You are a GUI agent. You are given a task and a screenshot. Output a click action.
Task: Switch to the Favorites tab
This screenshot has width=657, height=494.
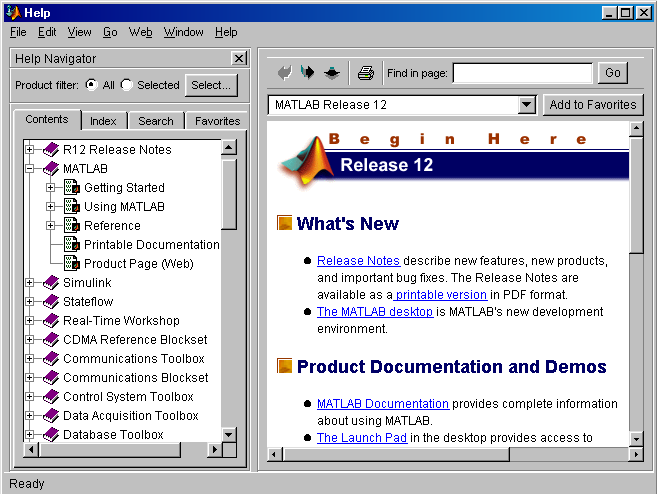coord(217,121)
